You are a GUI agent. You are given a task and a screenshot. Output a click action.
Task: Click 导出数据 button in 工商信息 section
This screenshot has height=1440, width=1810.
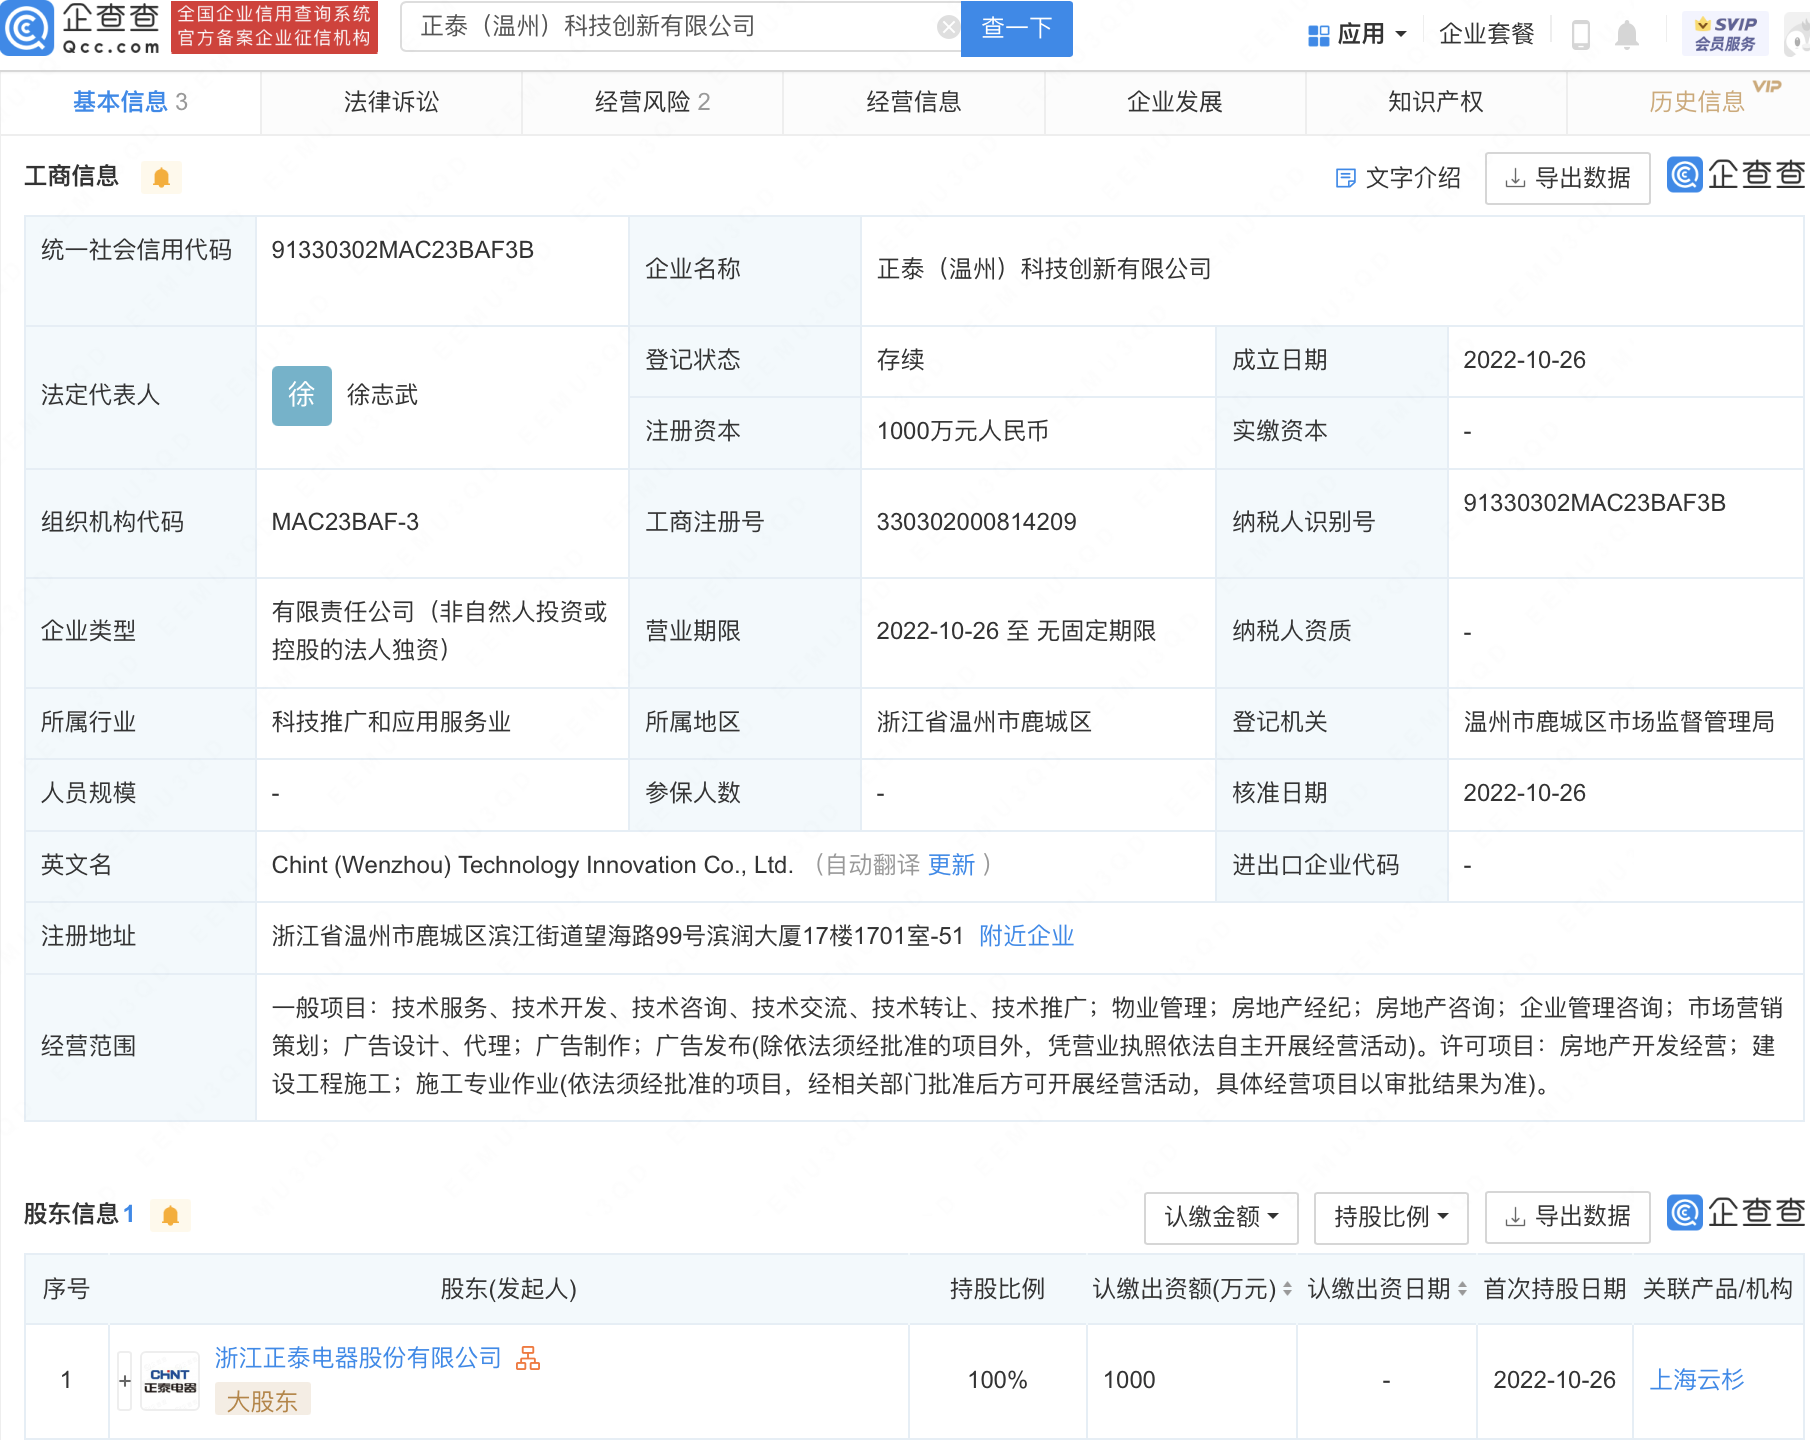(1567, 178)
